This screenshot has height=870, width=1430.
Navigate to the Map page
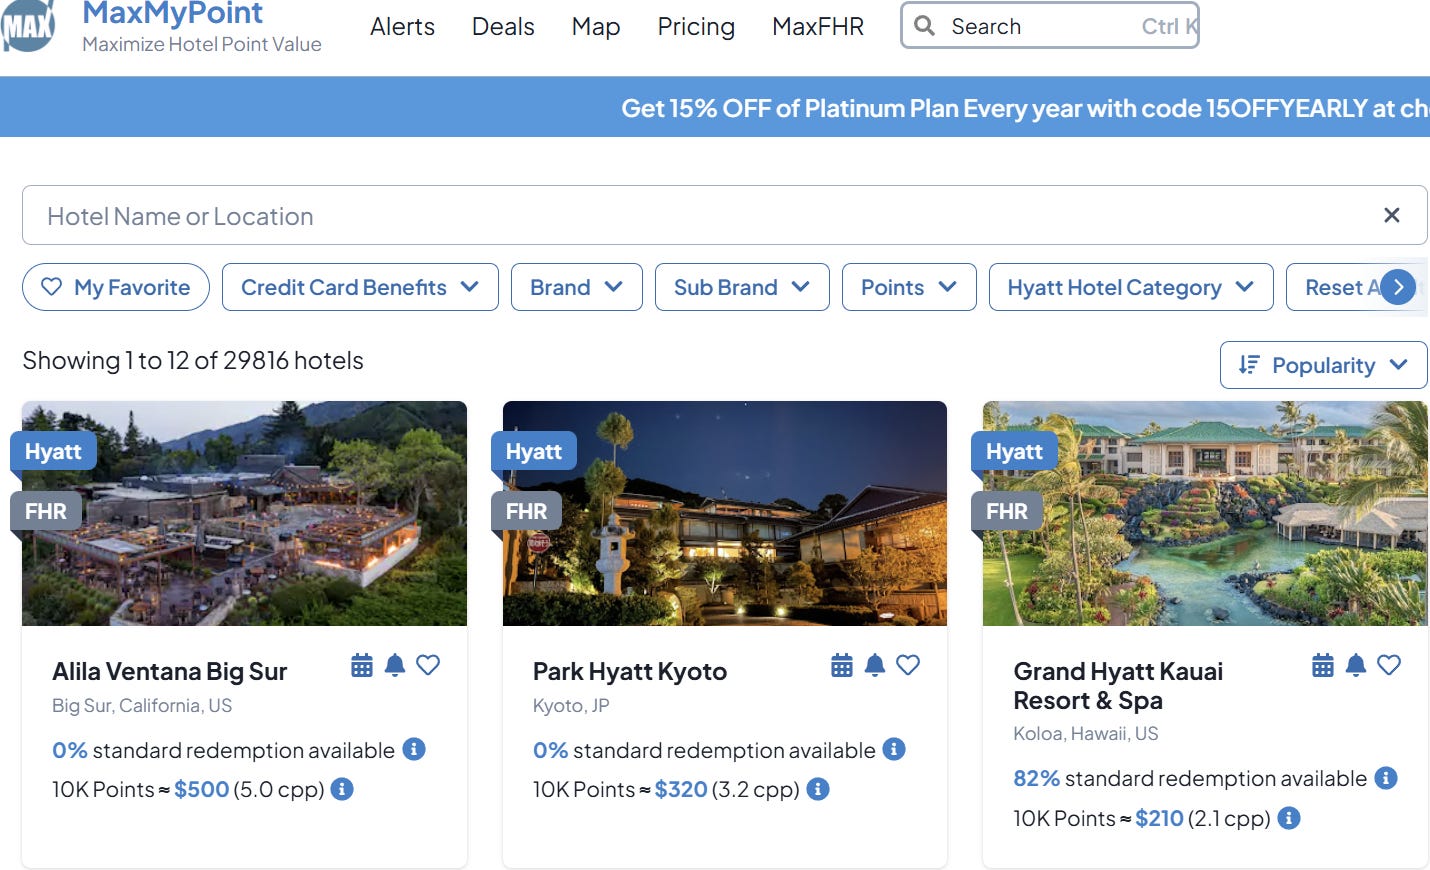pyautogui.click(x=596, y=27)
